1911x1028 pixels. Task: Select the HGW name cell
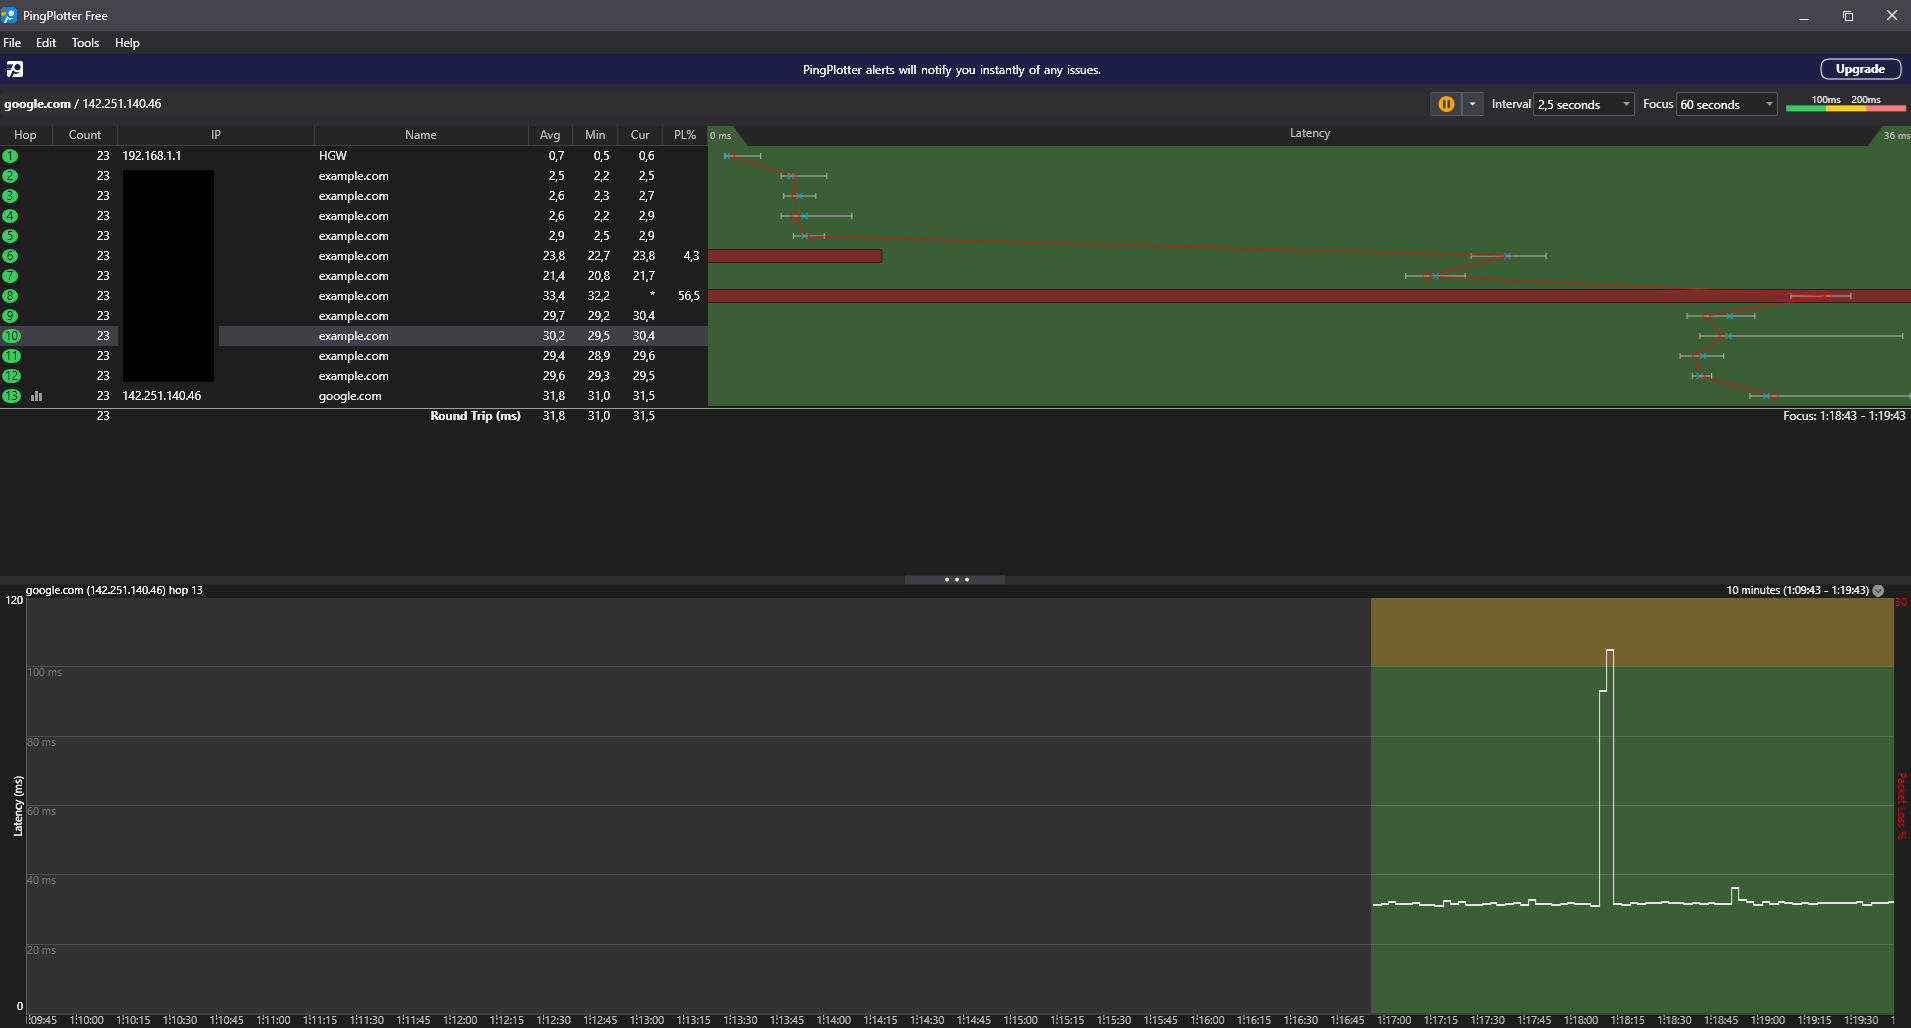333,156
